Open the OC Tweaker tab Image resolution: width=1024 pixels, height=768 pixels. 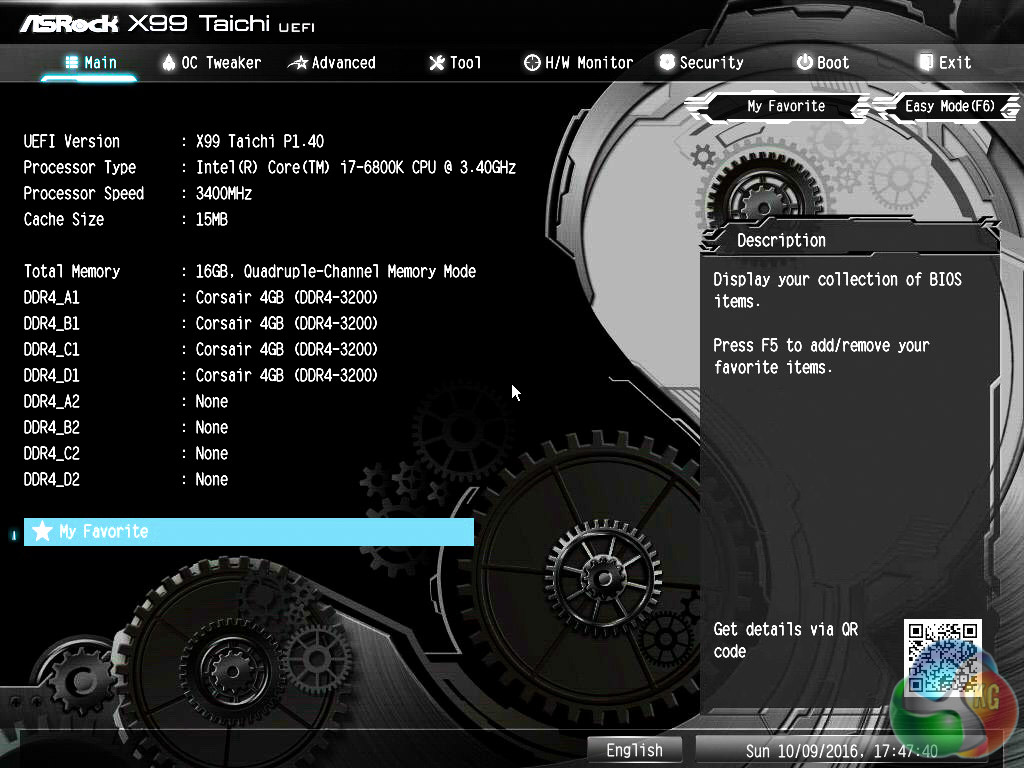212,63
